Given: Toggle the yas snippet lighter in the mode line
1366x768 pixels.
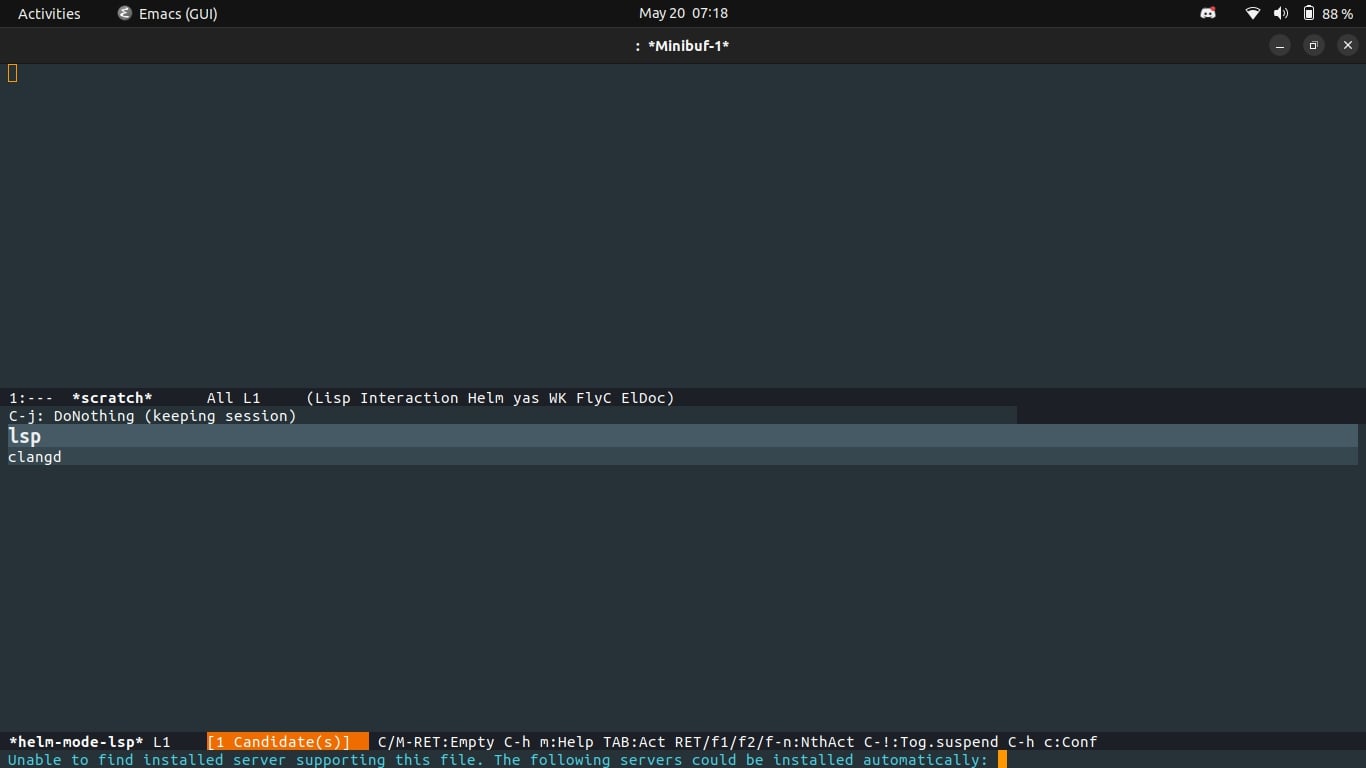Looking at the screenshot, I should click(x=524, y=397).
